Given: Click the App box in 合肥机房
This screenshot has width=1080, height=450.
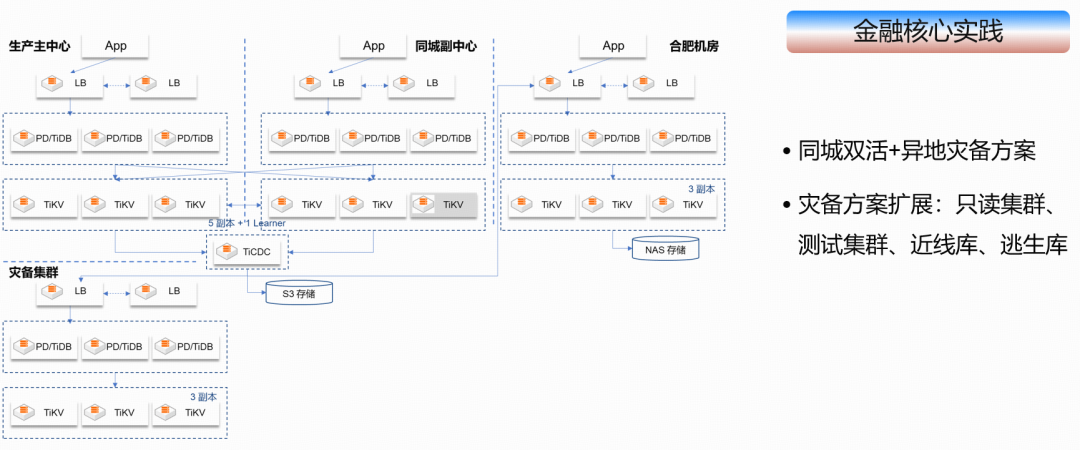Looking at the screenshot, I should [613, 46].
